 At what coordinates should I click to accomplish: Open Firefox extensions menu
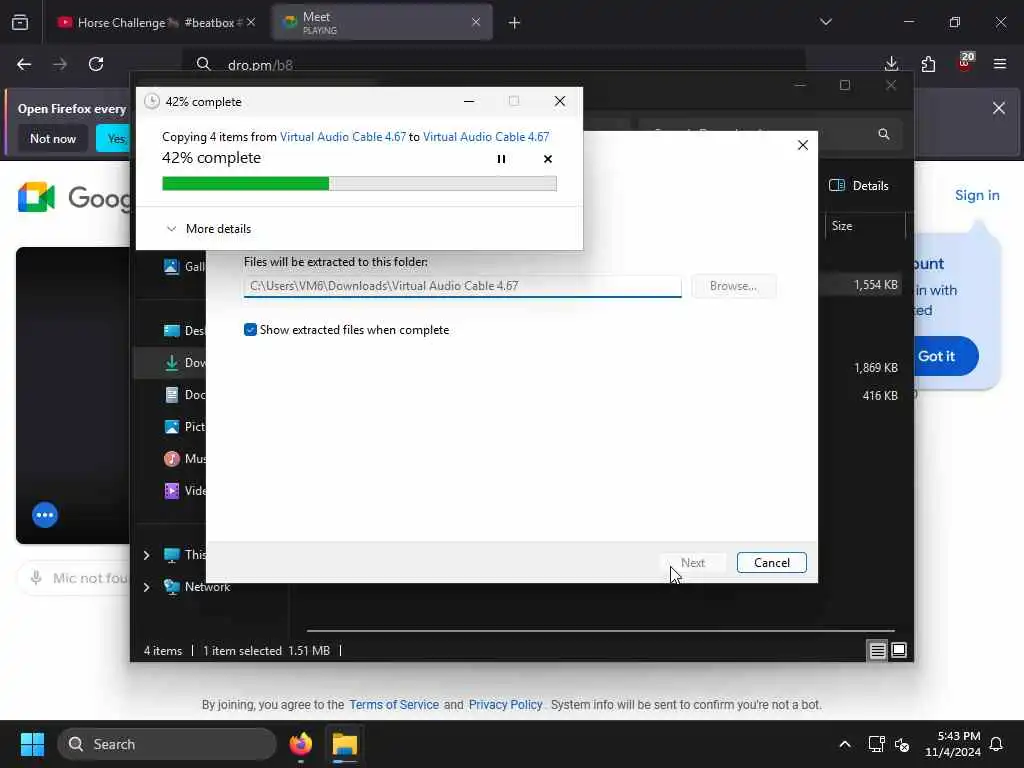(928, 64)
